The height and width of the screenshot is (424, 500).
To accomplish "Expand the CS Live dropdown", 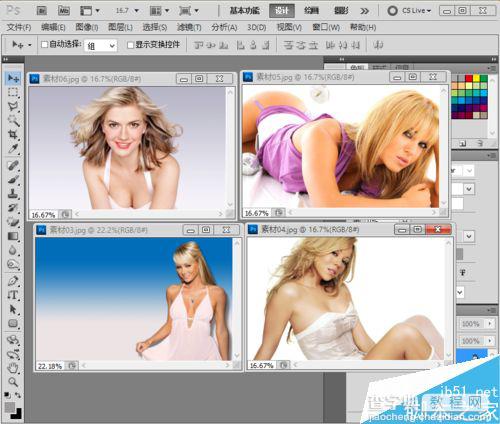I will click(410, 11).
